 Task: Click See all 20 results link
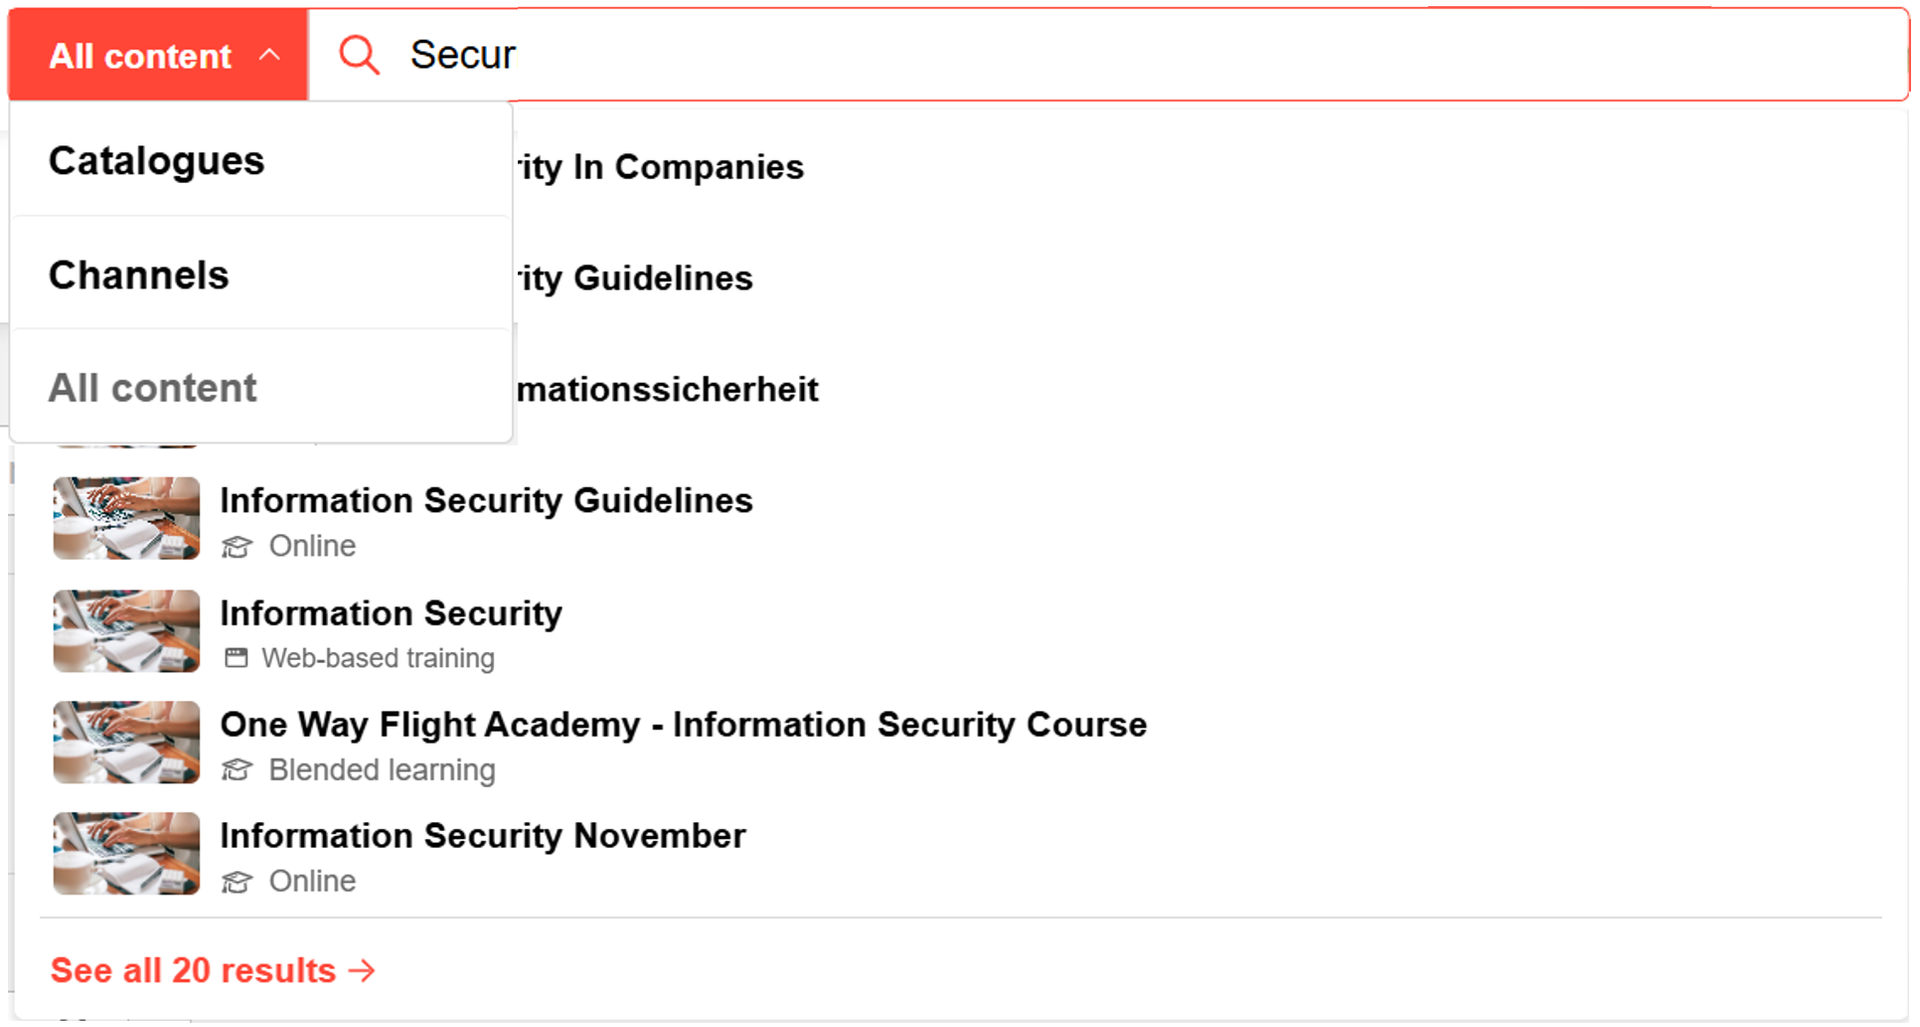193,970
